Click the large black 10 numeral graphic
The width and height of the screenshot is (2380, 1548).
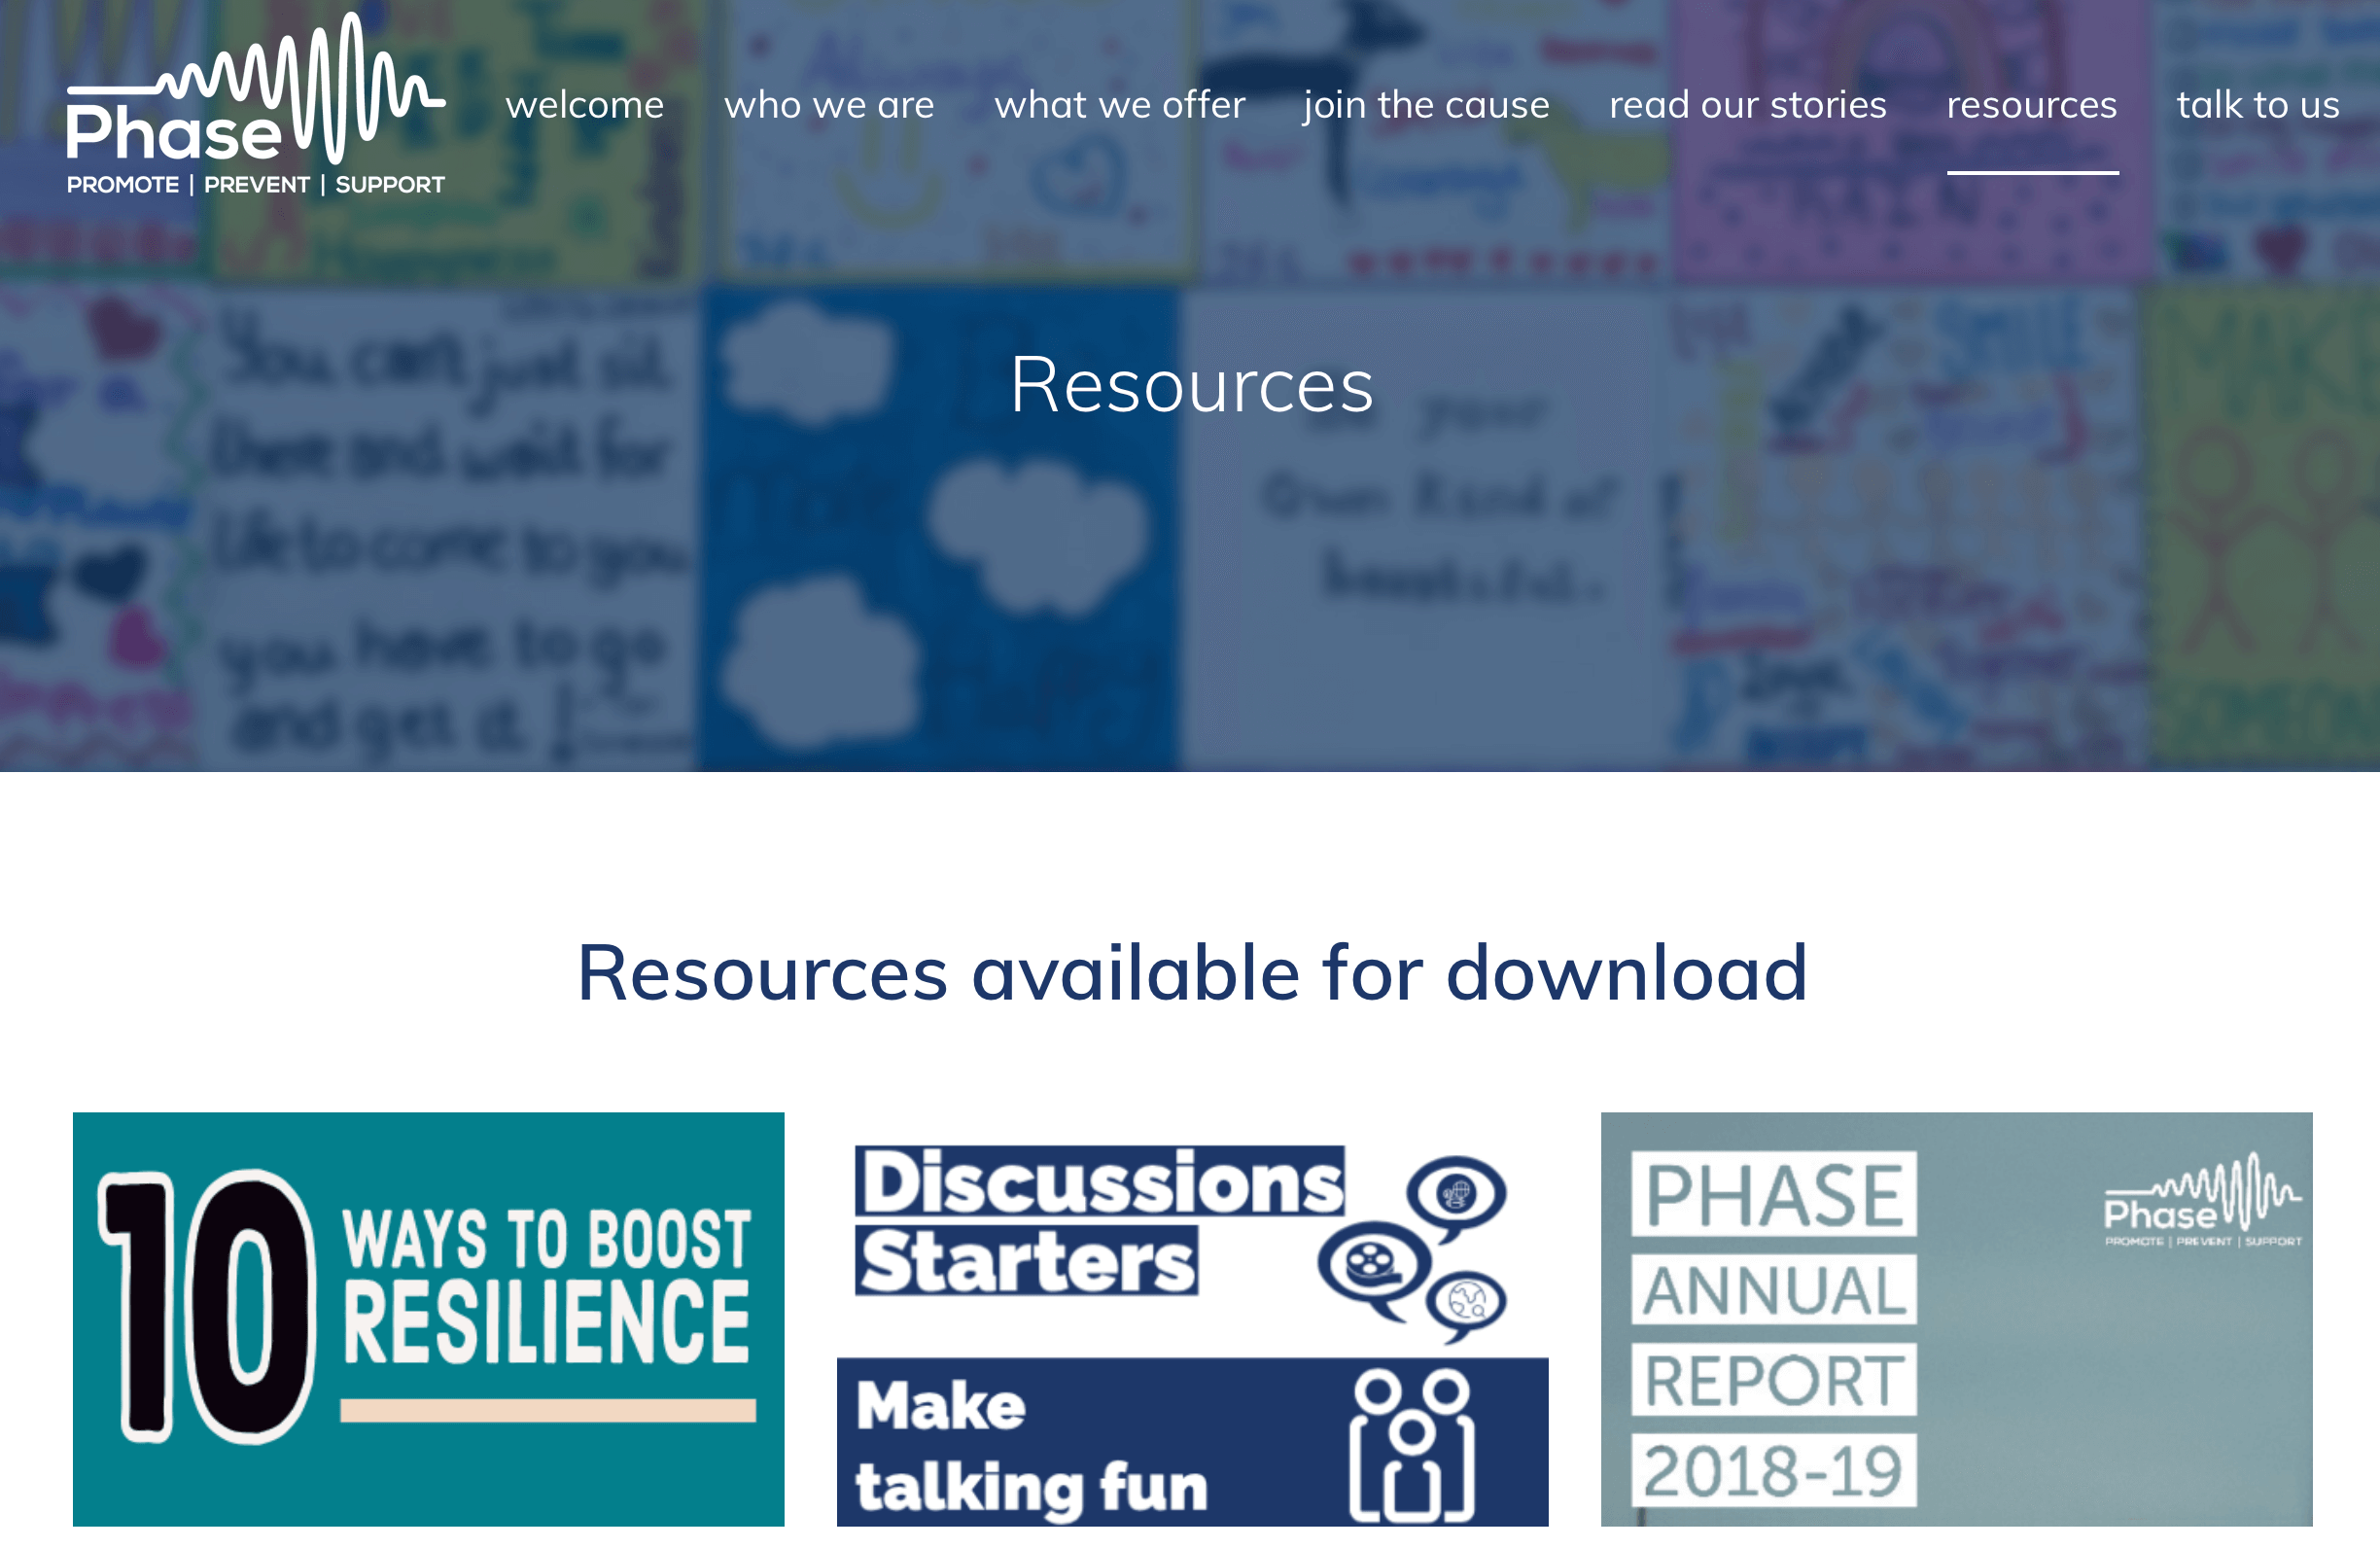[x=207, y=1305]
